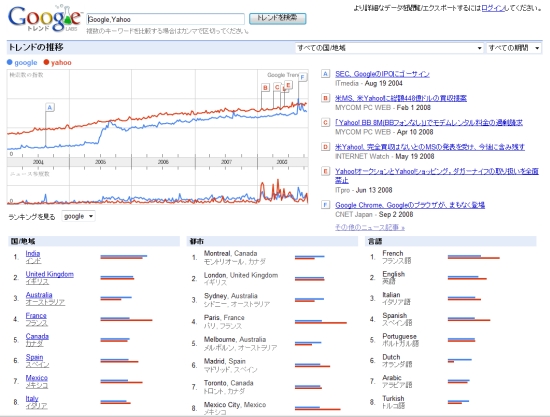Click the Portuguese language row

tap(450, 339)
